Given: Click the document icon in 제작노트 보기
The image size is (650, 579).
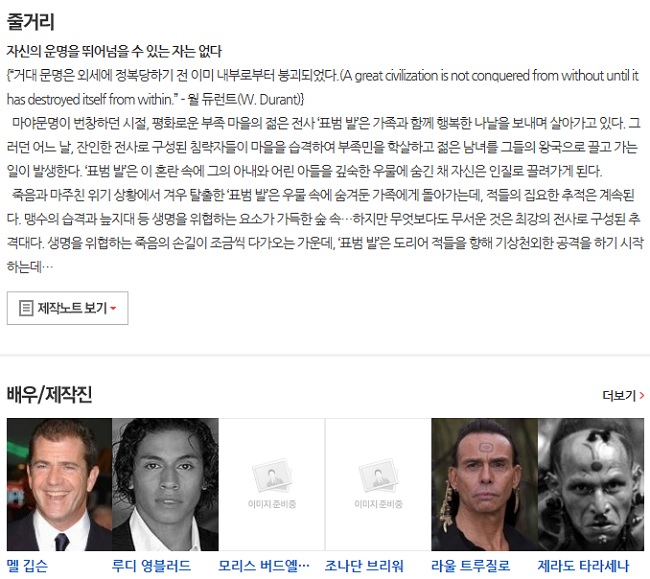Looking at the screenshot, I should tap(26, 308).
